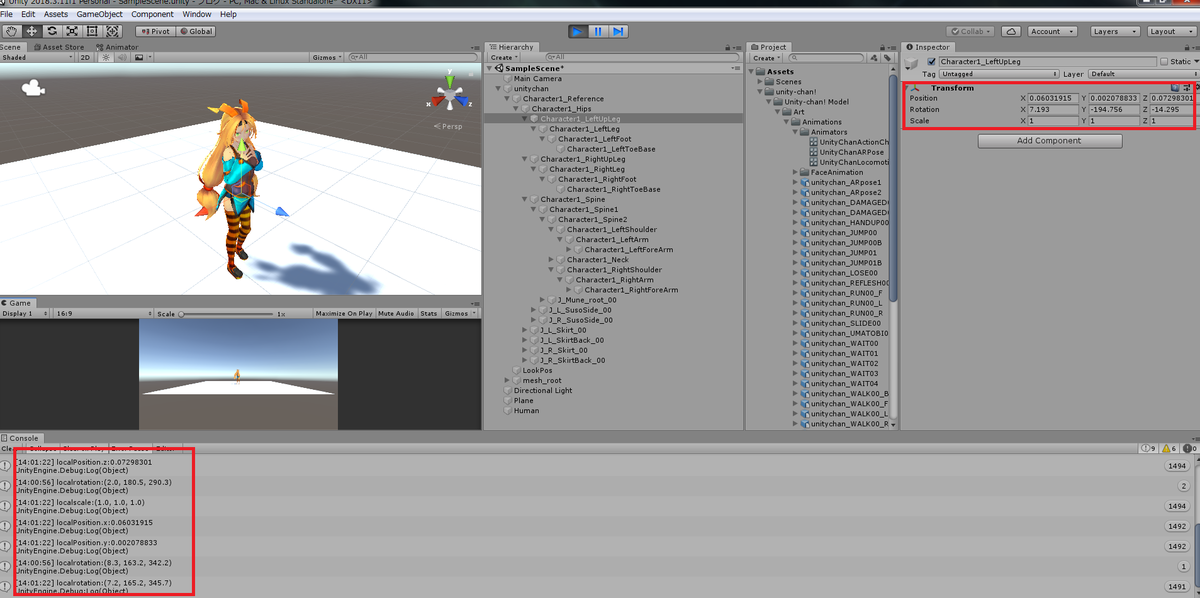Open the Component menu
The image size is (1200, 598).
[x=152, y=15]
